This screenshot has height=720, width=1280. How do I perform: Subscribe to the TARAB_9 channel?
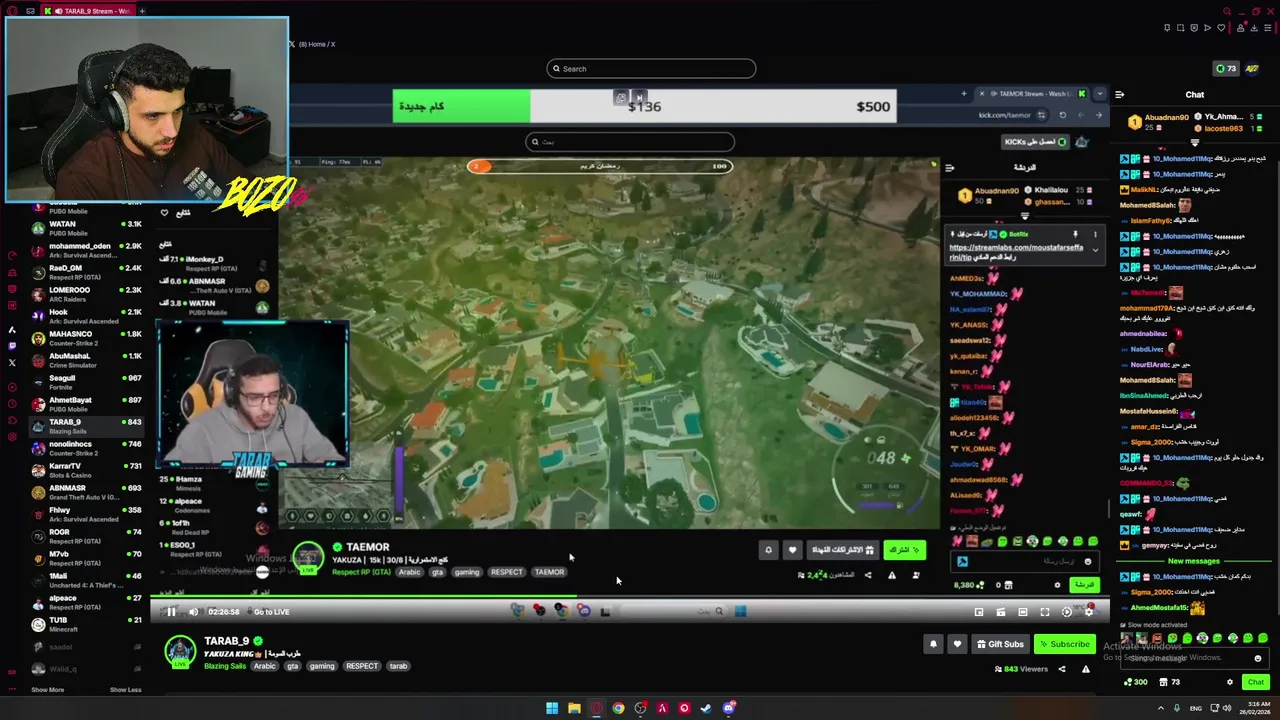click(1064, 644)
